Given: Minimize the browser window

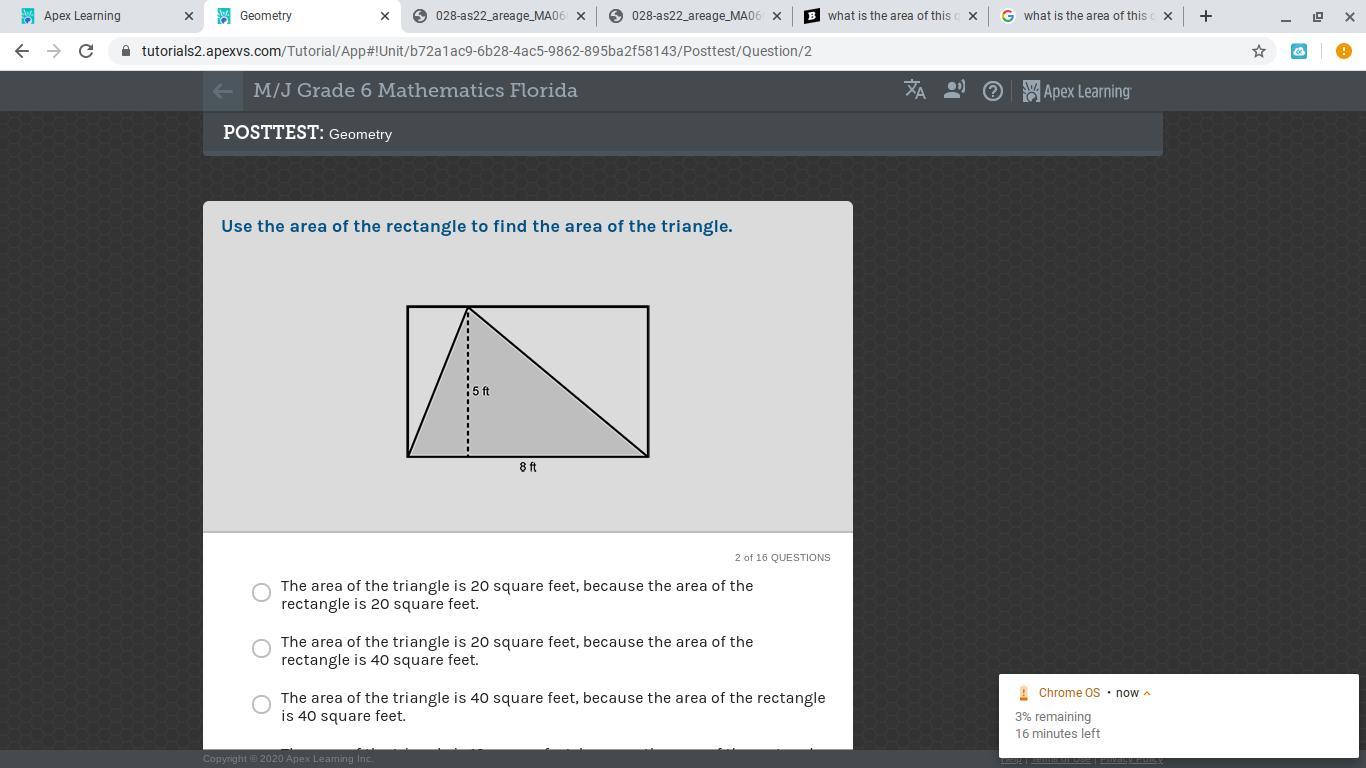Looking at the screenshot, I should pyautogui.click(x=1286, y=16).
